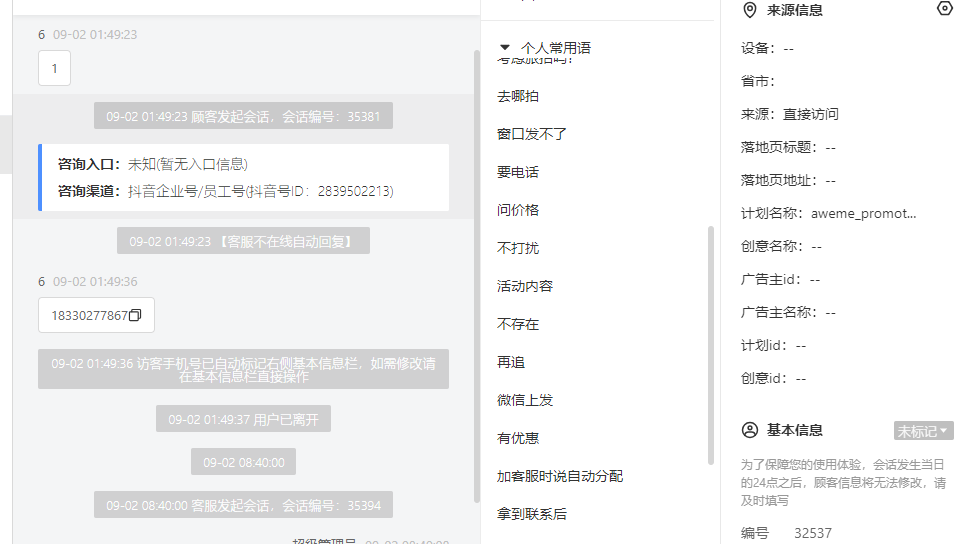
Task: Select the quick phrase 不存在
Action: [x=518, y=325]
